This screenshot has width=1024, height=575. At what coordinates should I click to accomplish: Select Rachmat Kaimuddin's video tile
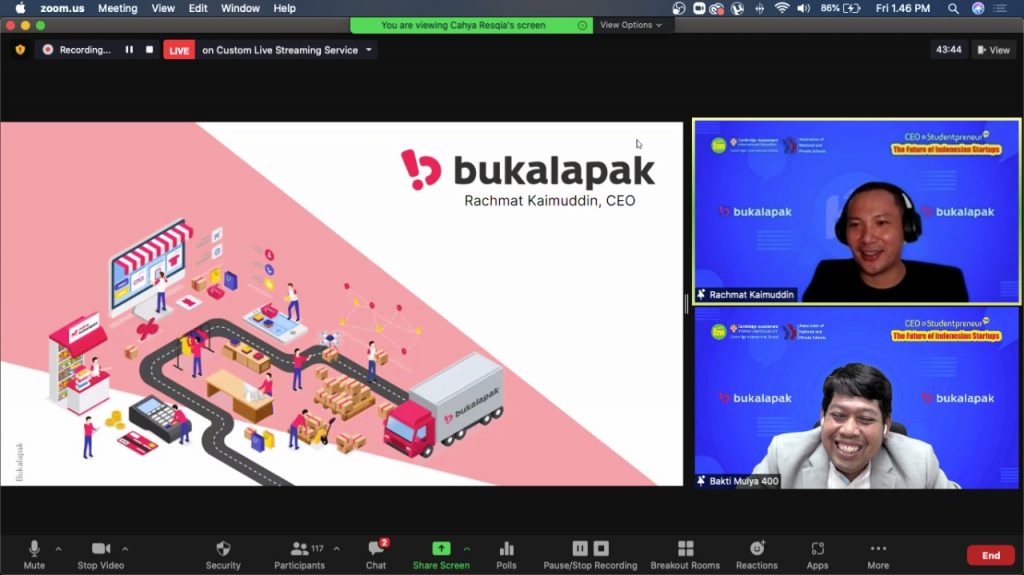click(x=856, y=211)
